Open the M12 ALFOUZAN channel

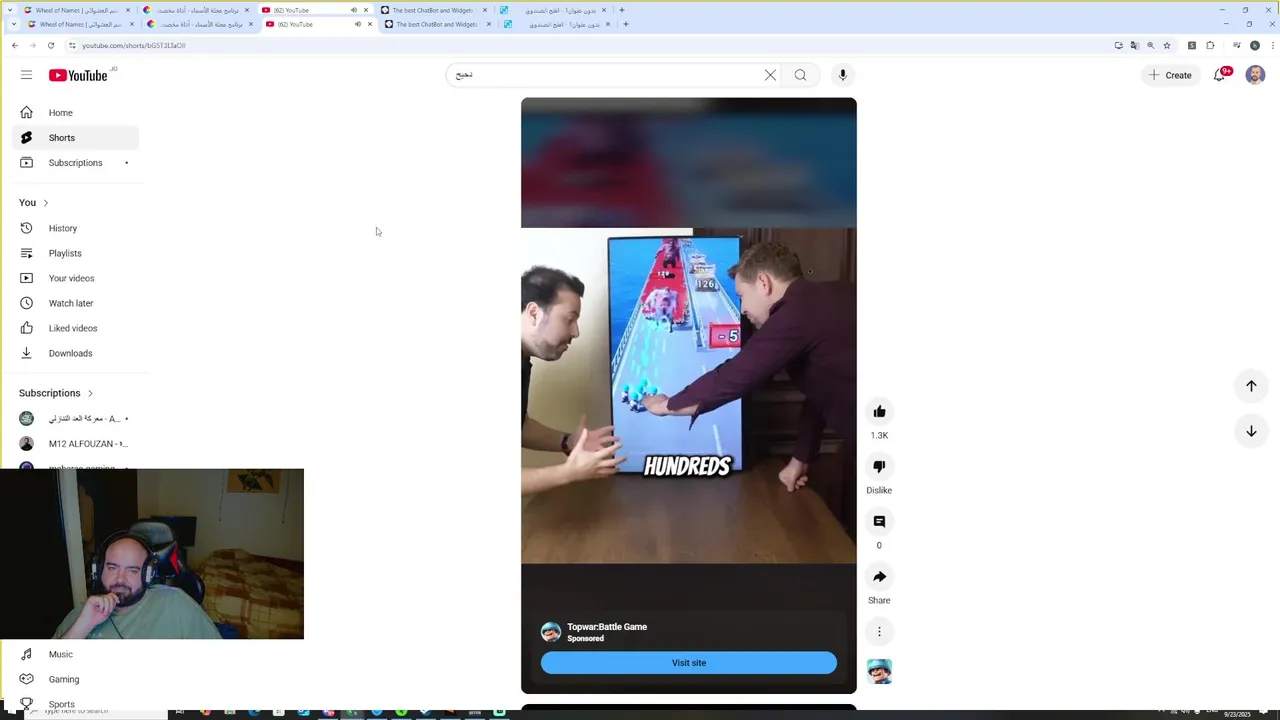pos(75,444)
